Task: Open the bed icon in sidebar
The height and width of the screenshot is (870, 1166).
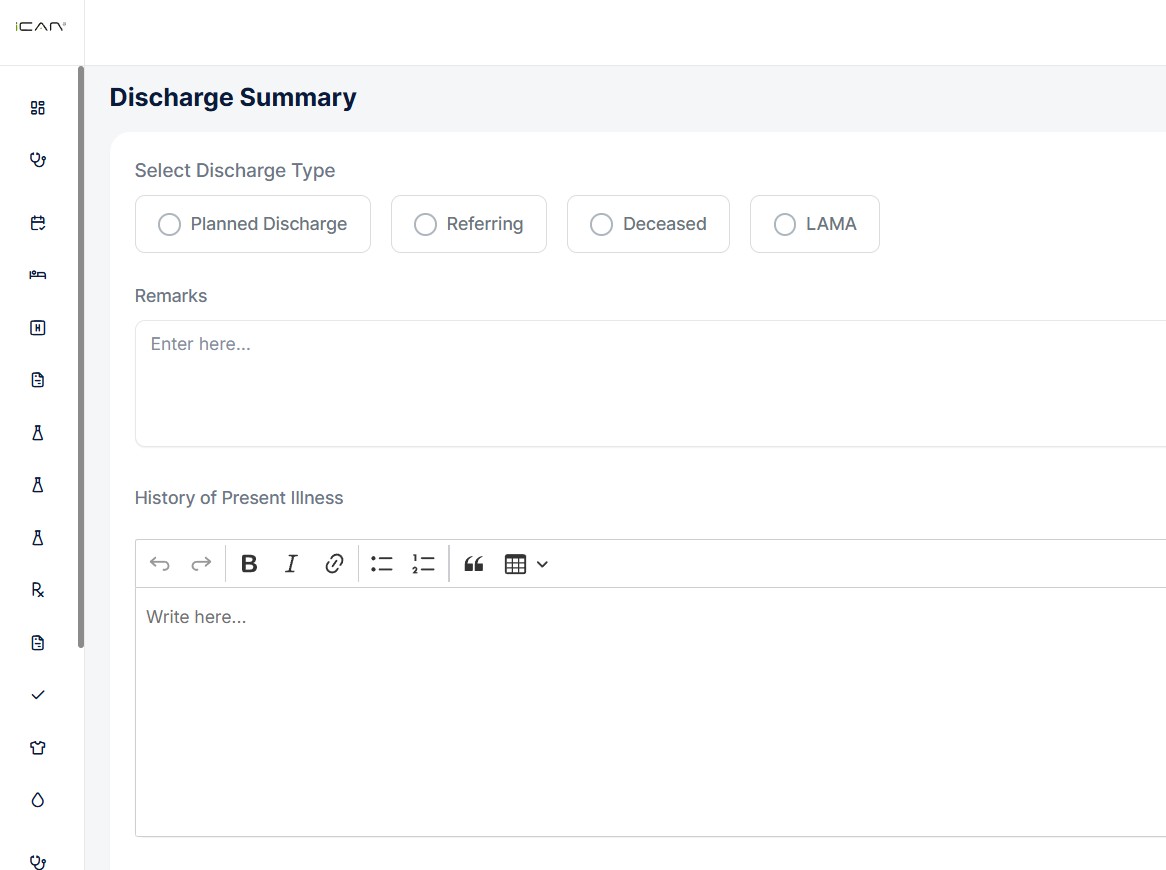Action: (38, 275)
